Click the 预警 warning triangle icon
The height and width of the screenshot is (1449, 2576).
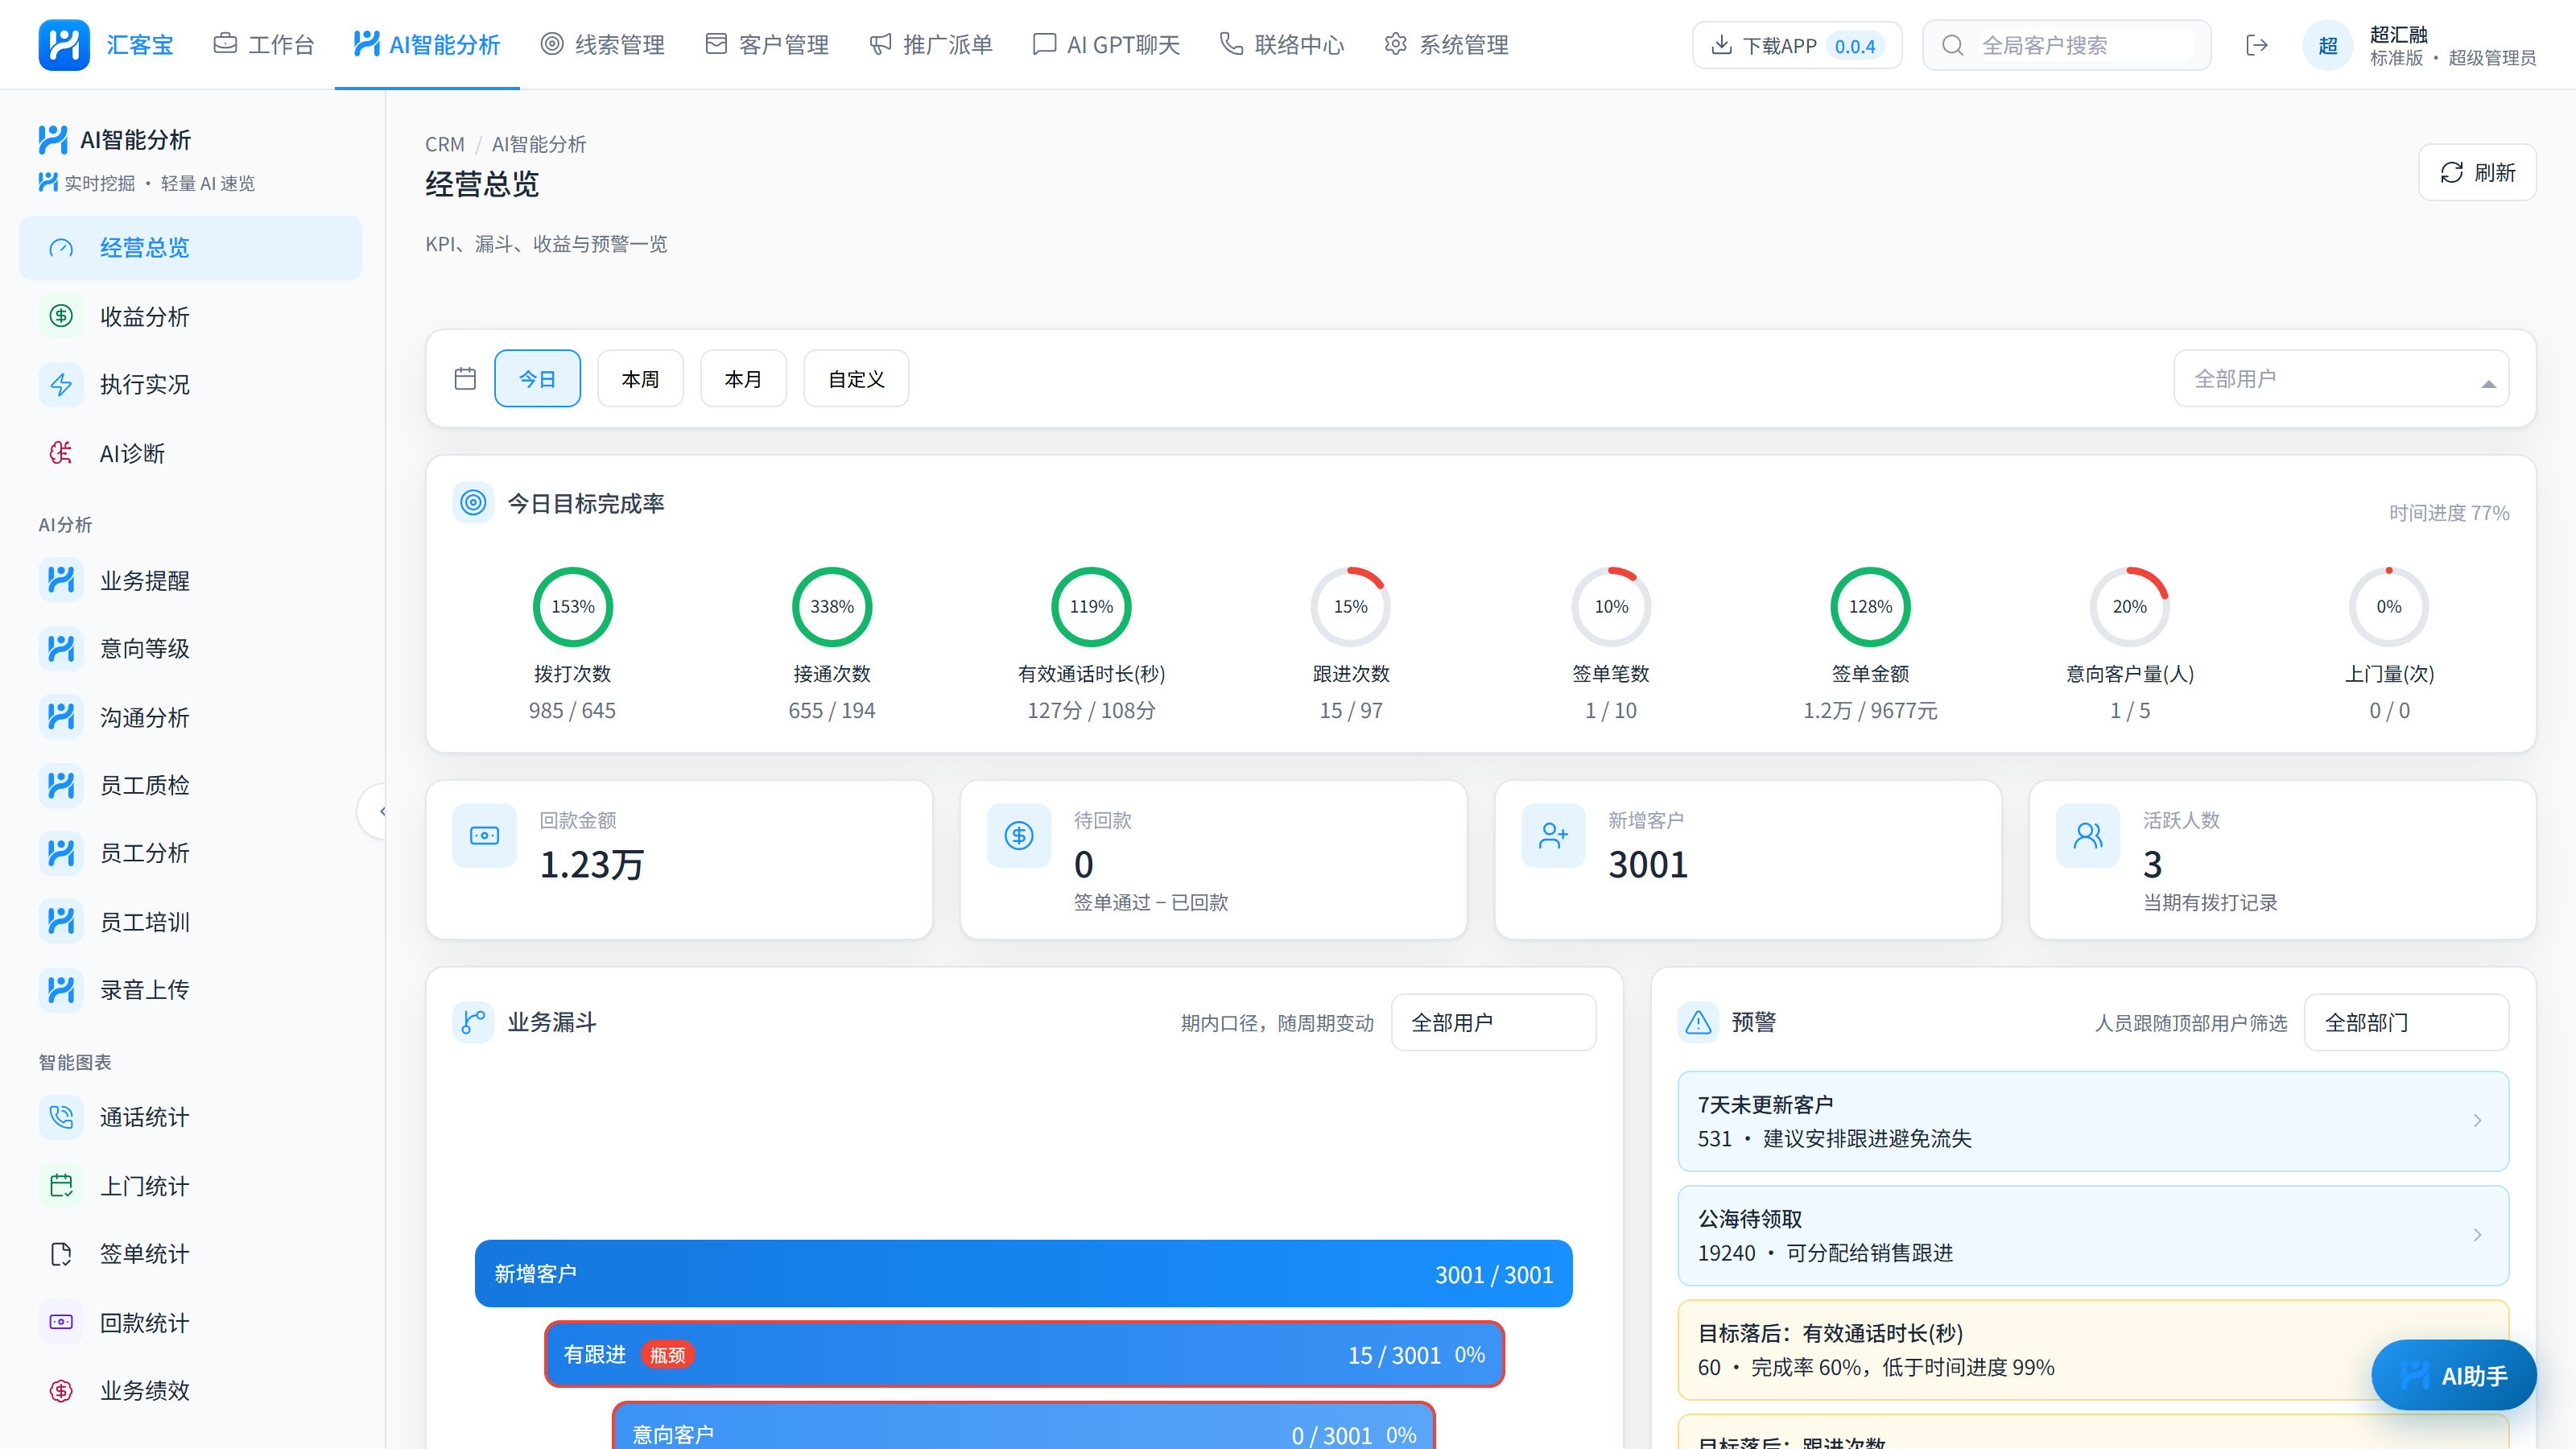(1698, 1022)
